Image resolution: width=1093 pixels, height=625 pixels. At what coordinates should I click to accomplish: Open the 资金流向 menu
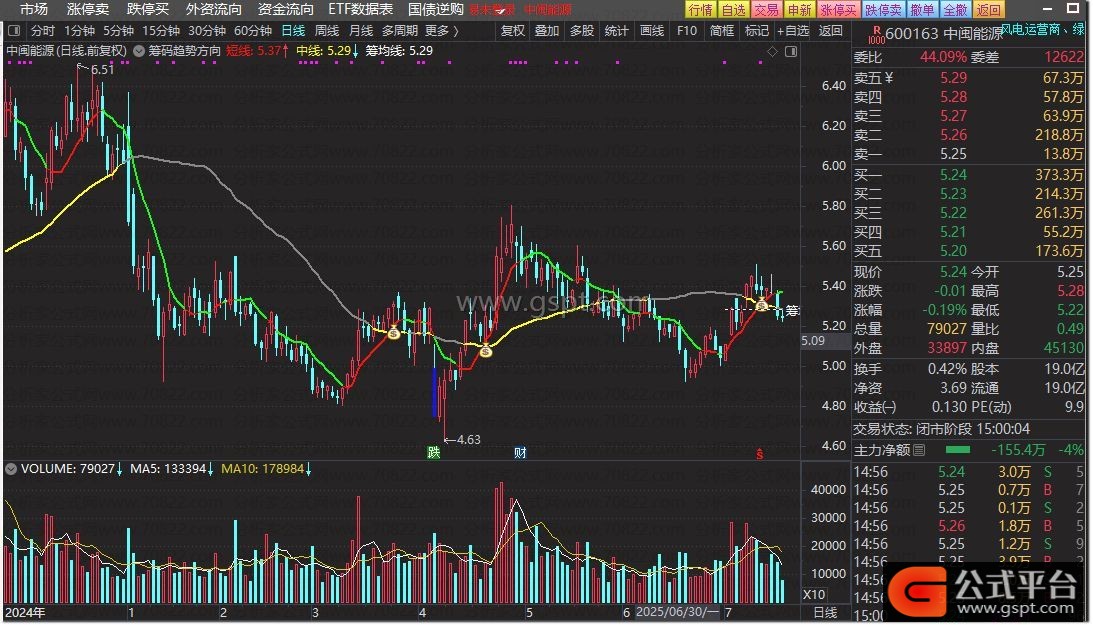coord(286,10)
